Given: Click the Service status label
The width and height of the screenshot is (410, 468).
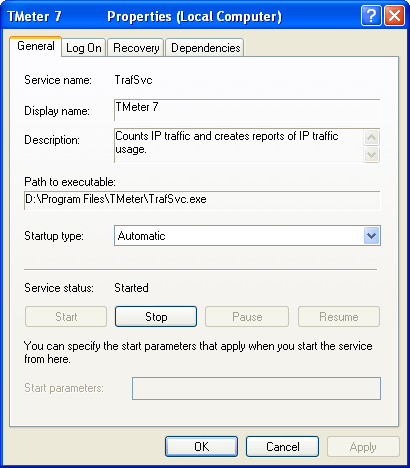Looking at the screenshot, I should point(59,288).
